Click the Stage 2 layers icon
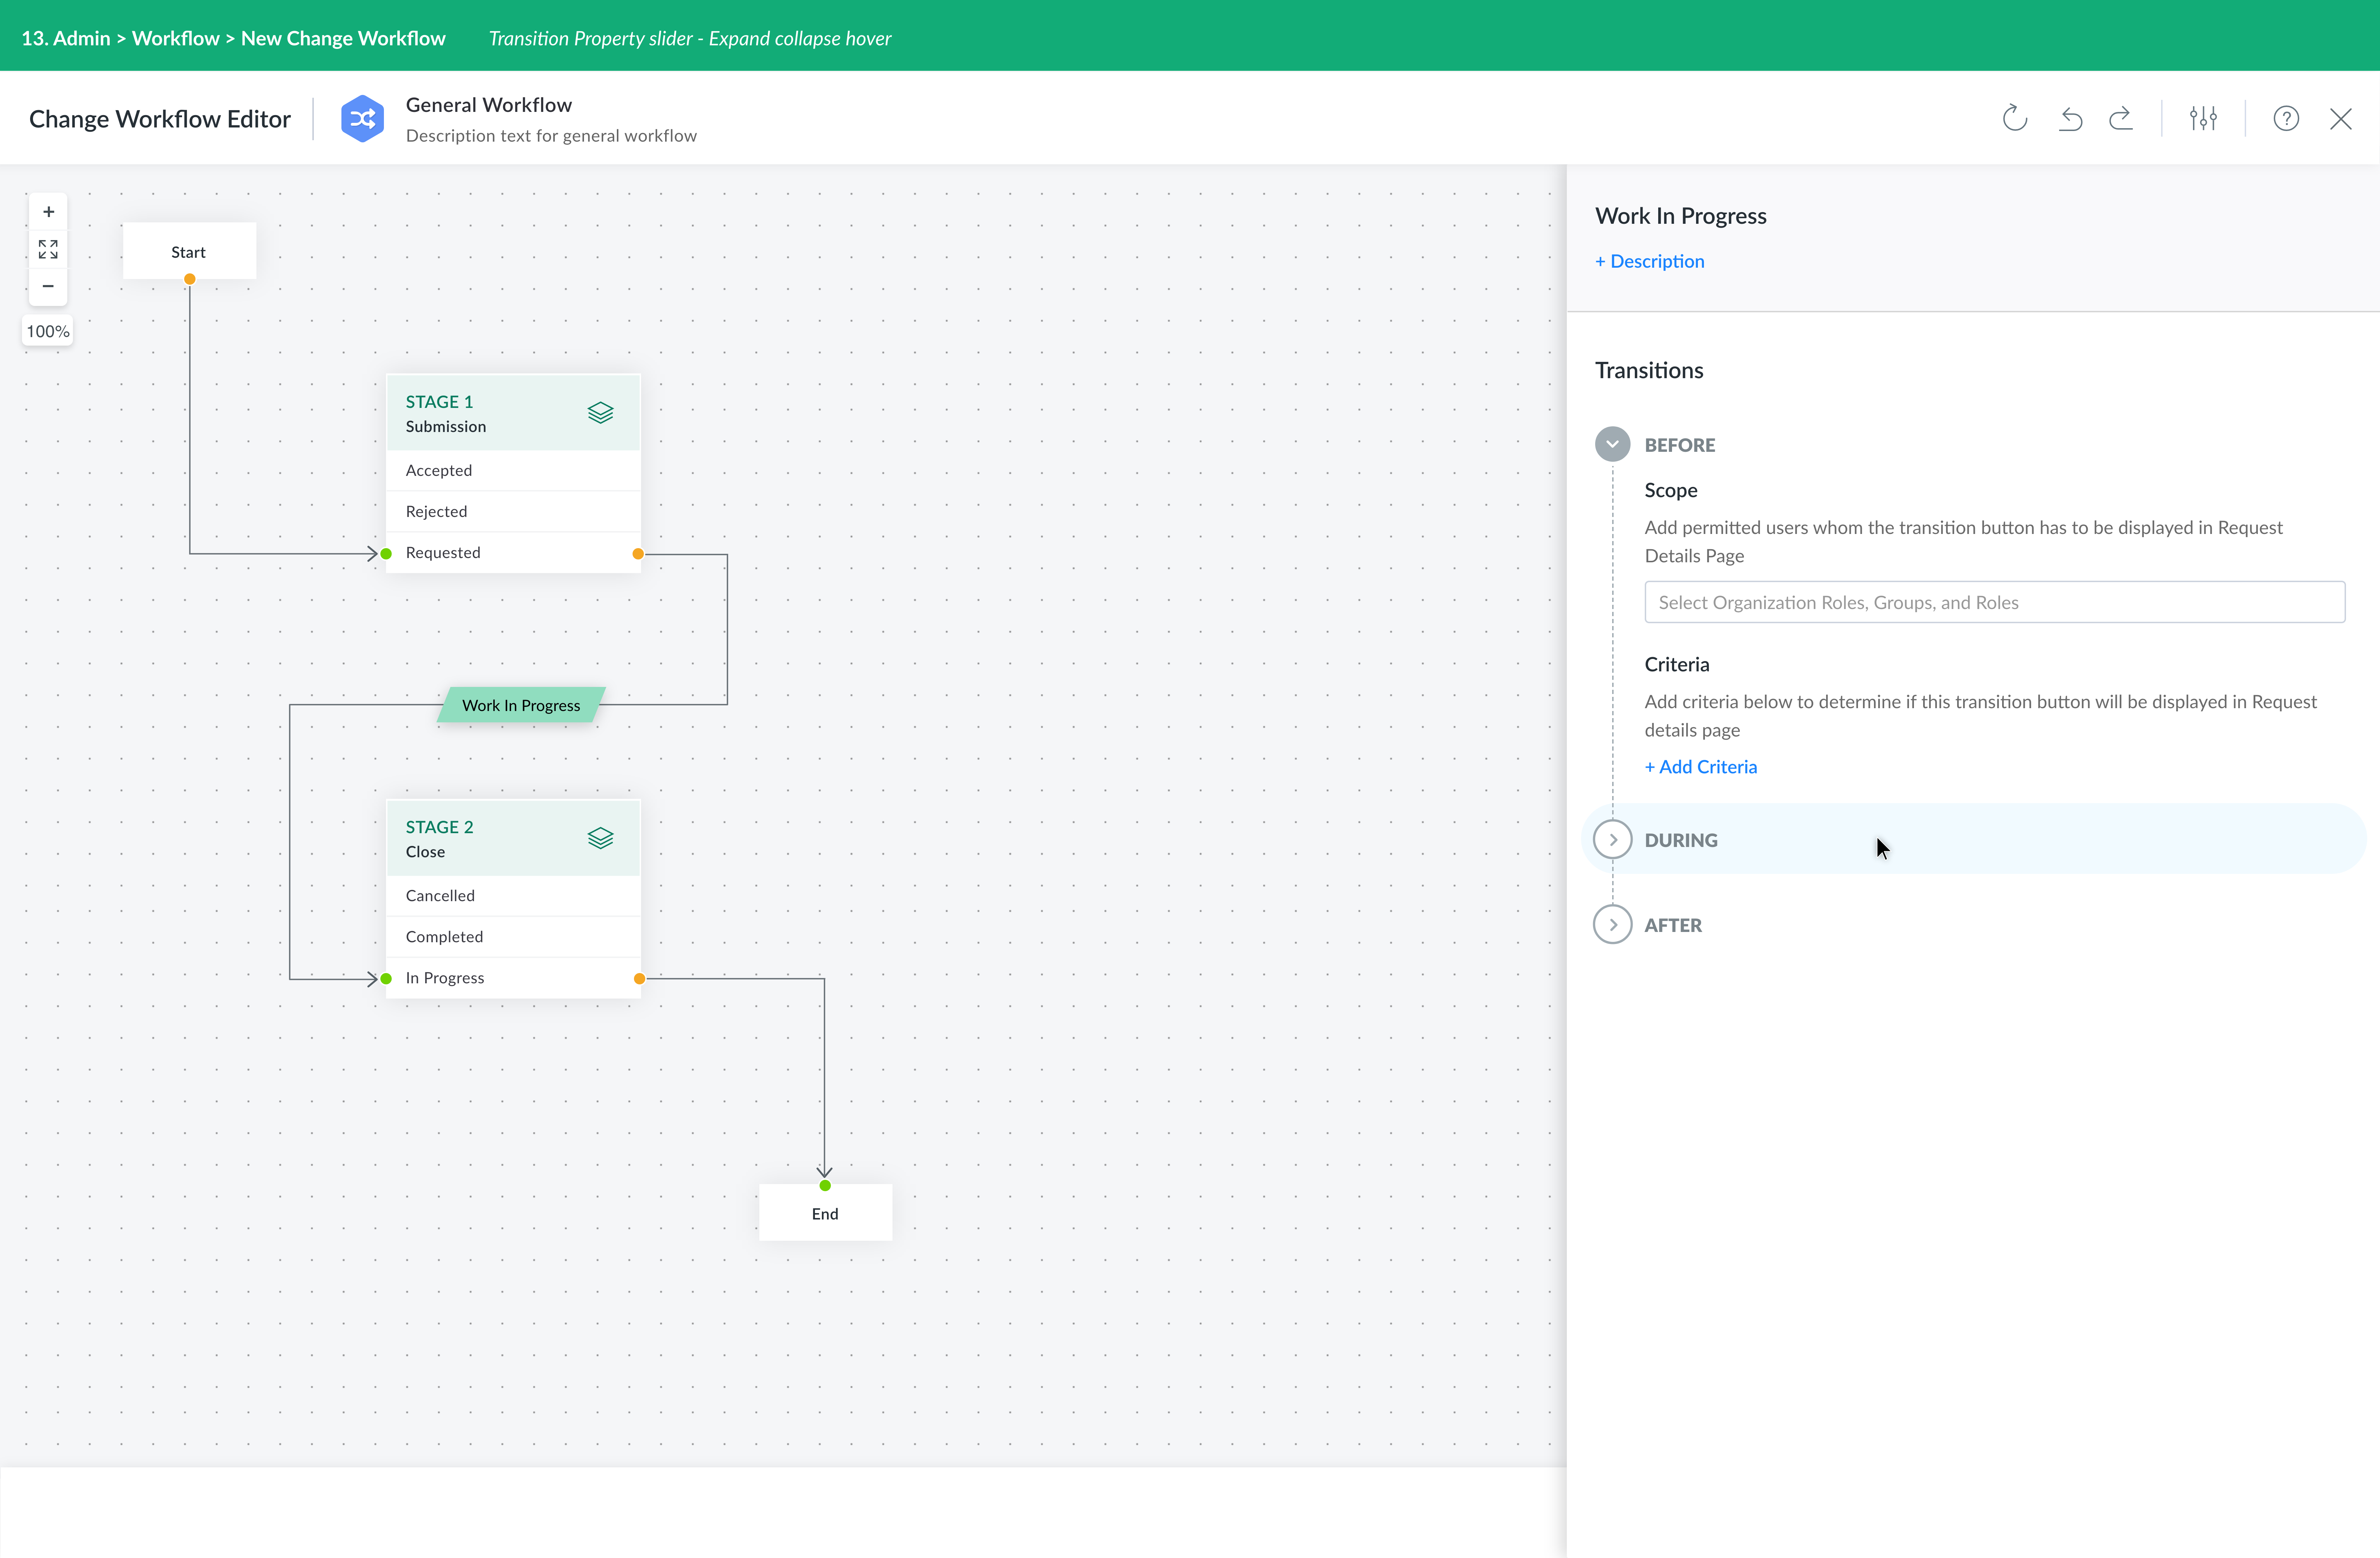Screen dimensions: 2380x1558 [600, 838]
